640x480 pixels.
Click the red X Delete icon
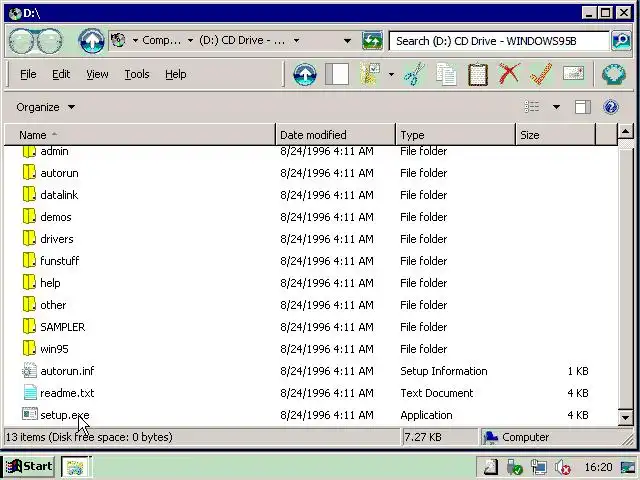tap(509, 74)
